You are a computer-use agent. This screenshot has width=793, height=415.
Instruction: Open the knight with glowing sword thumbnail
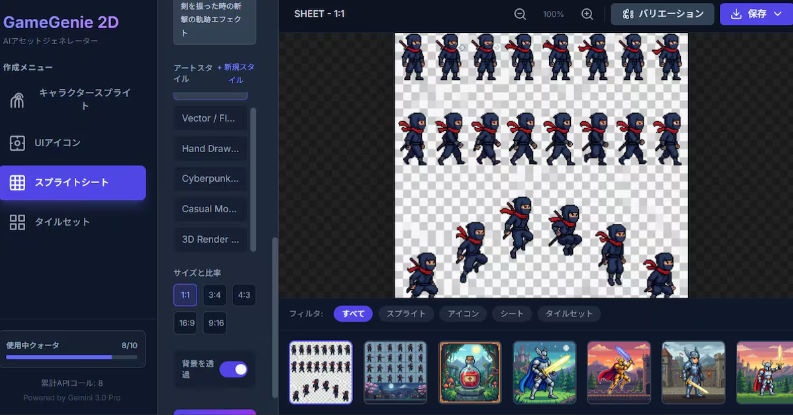(544, 373)
